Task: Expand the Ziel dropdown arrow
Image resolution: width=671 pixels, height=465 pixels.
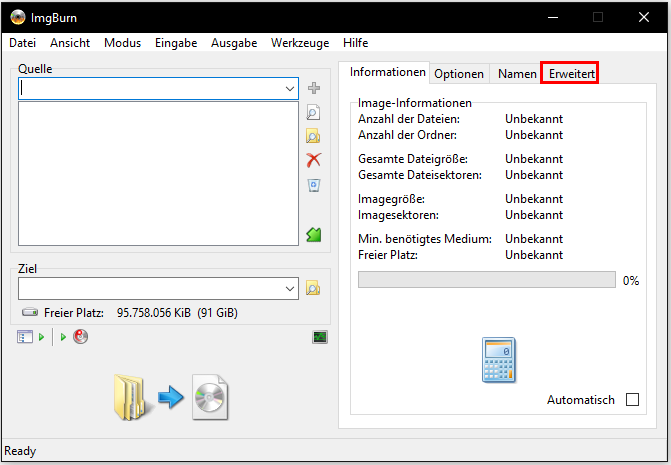Action: click(290, 289)
